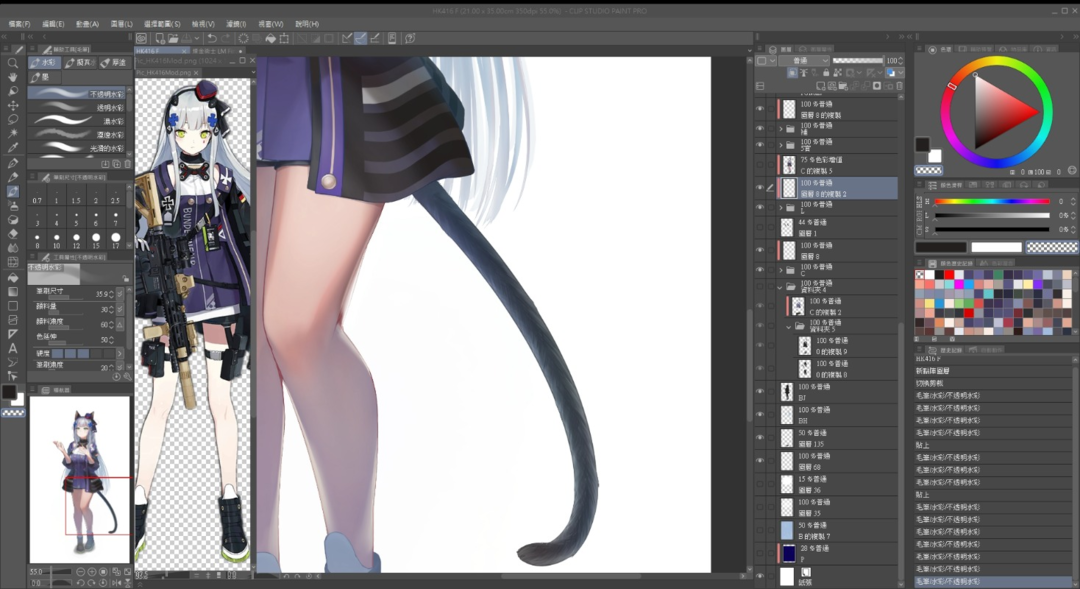Viewport: 1080px width, 589px height.
Task: Open the palette color dropdown in layer panel
Action: click(765, 61)
